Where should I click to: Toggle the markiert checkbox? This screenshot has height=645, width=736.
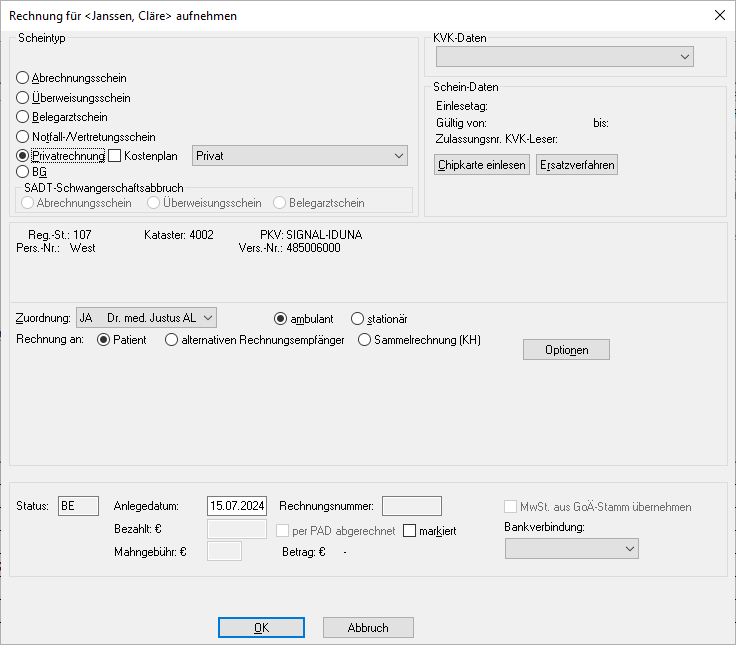point(410,531)
